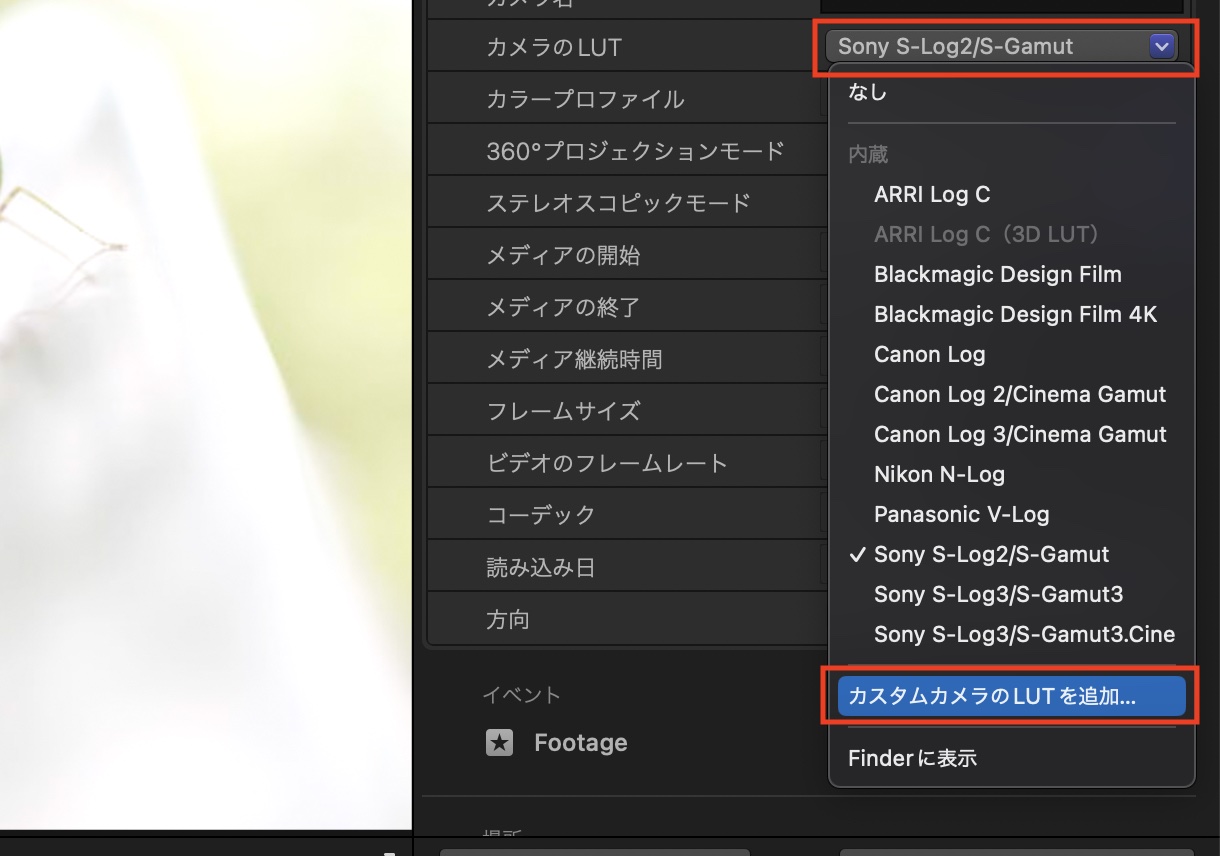Select Canon Log 2/Cinema Gamut option
The width and height of the screenshot is (1220, 856).
point(1020,394)
